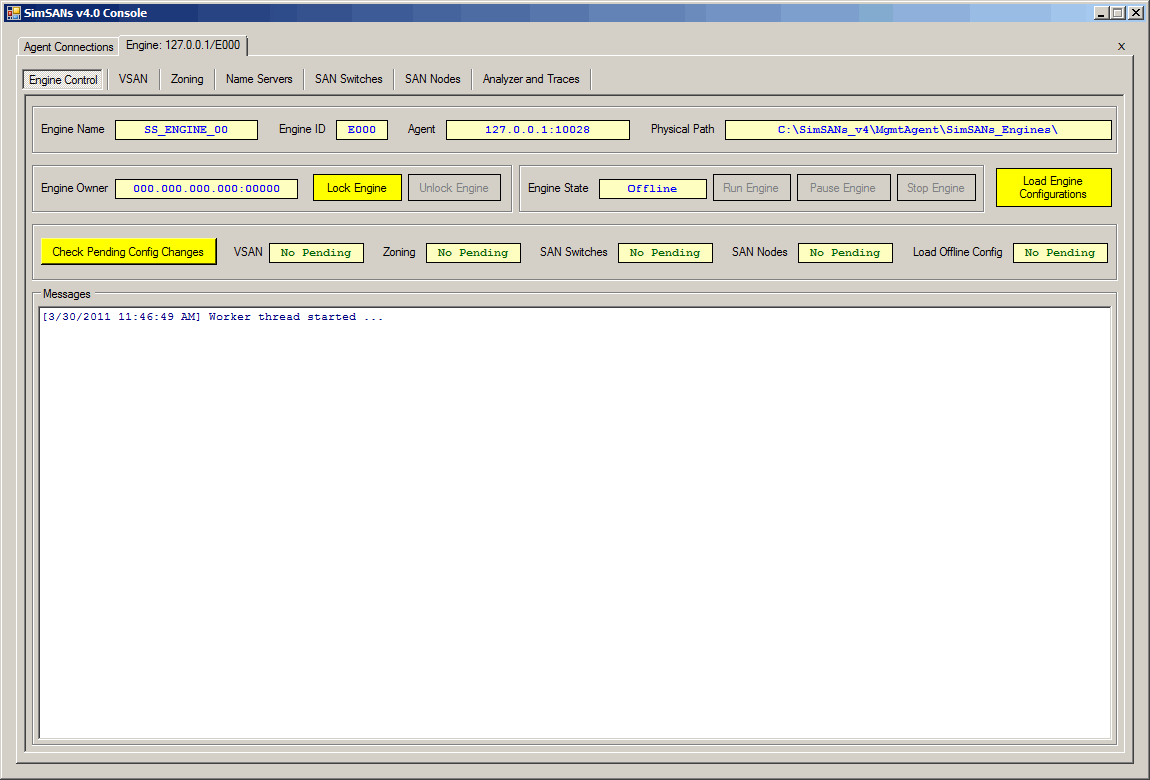Click inside the Messages log area

click(575, 520)
